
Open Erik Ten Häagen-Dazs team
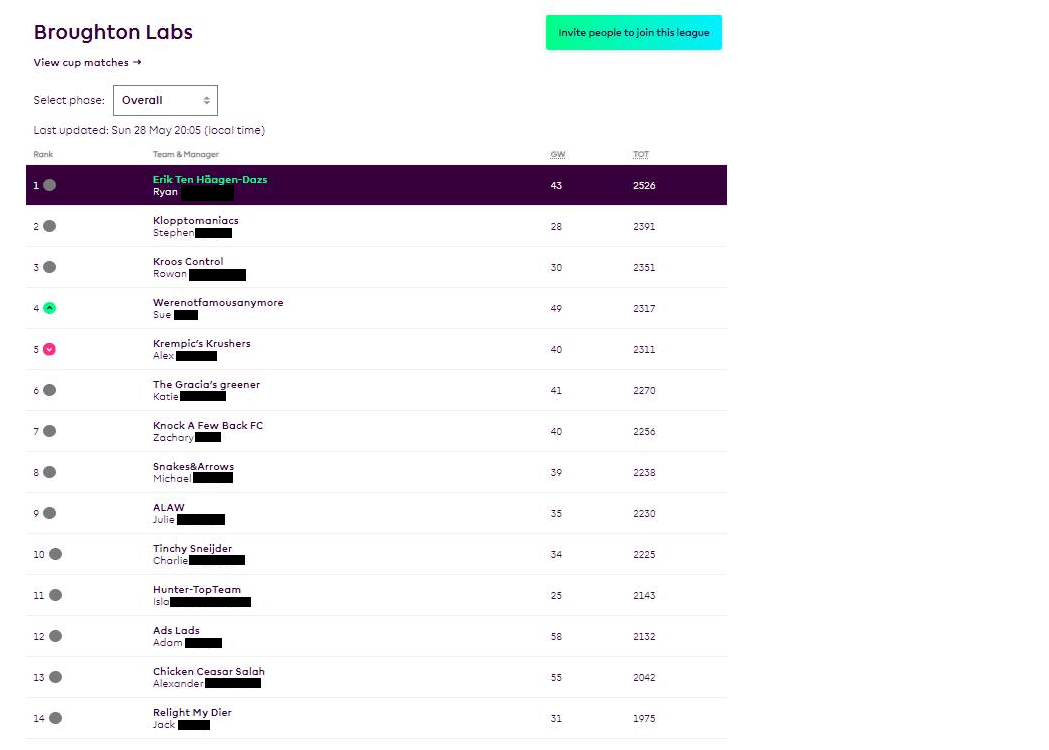pos(210,180)
